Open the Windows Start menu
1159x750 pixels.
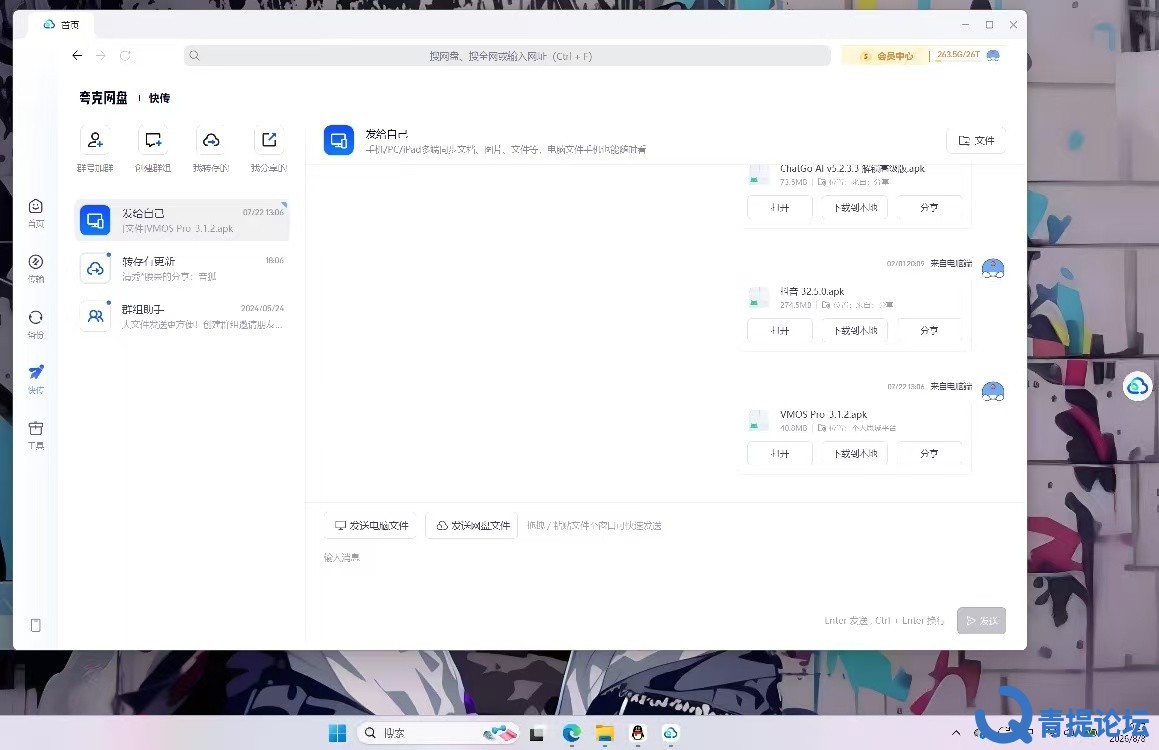337,733
